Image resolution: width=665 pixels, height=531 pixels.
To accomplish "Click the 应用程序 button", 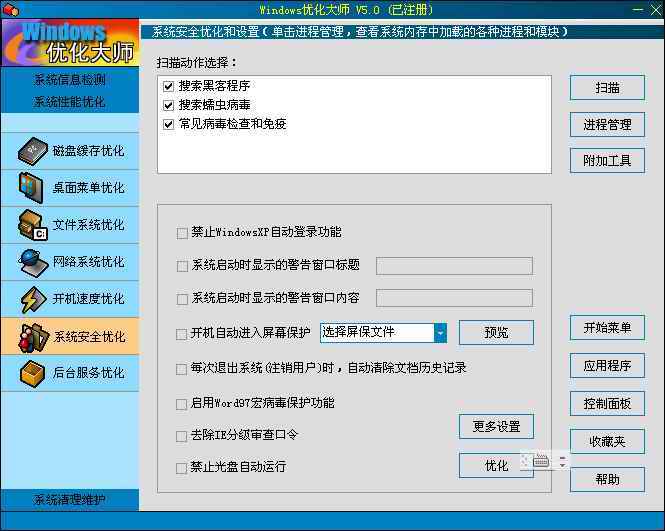I will [x=607, y=366].
